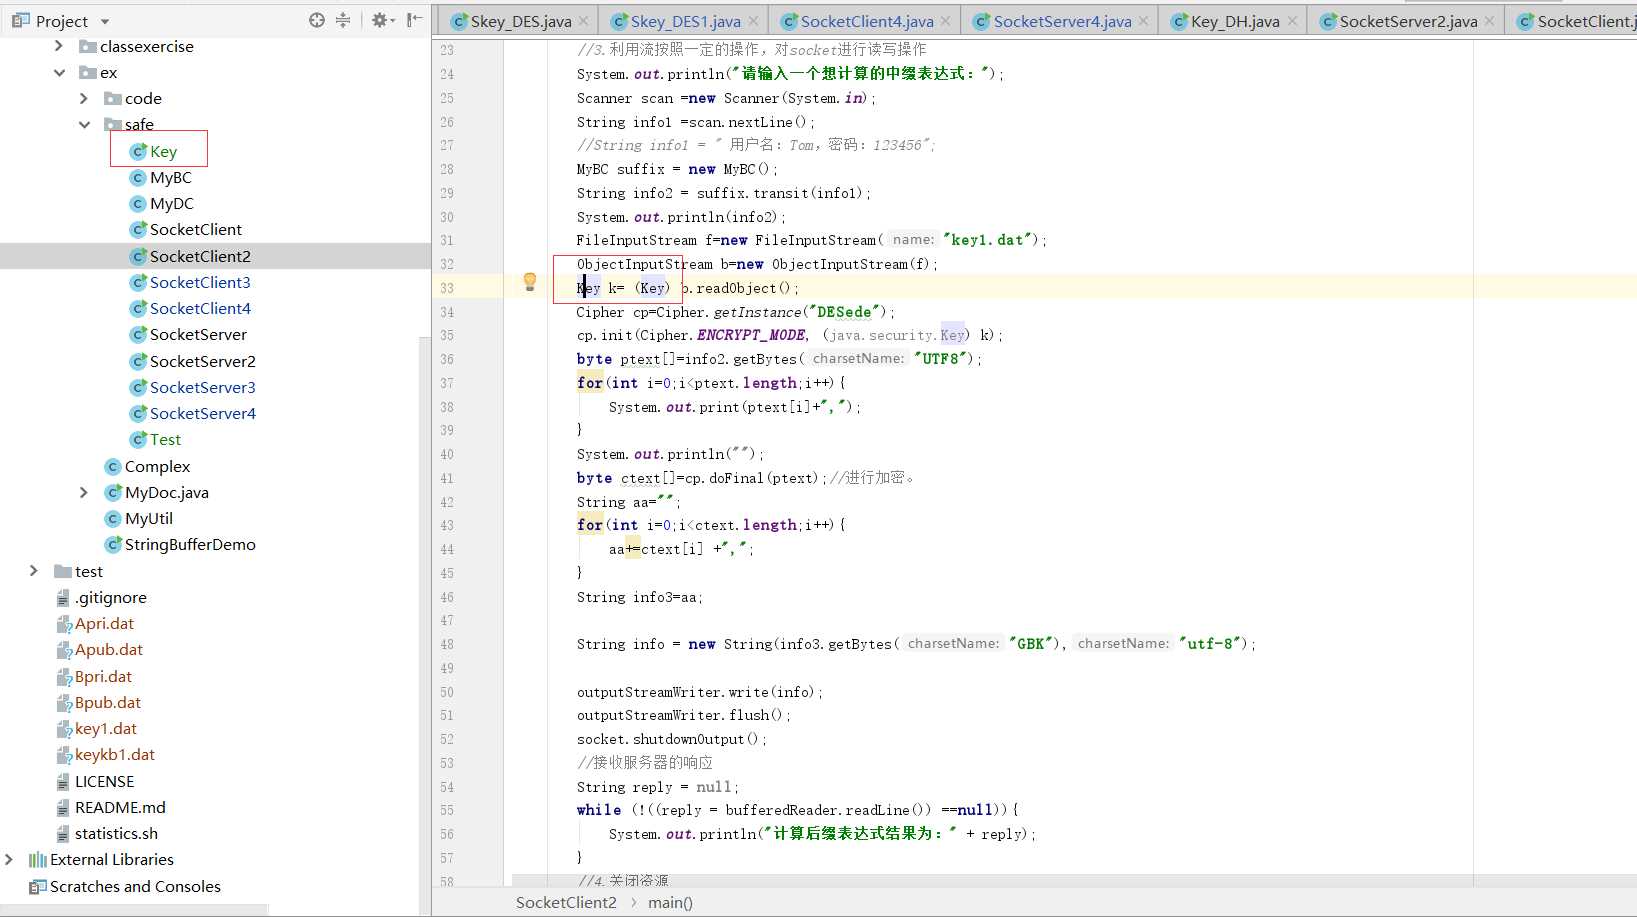
Task: Click line number 33 in the gutter
Action: 447,288
